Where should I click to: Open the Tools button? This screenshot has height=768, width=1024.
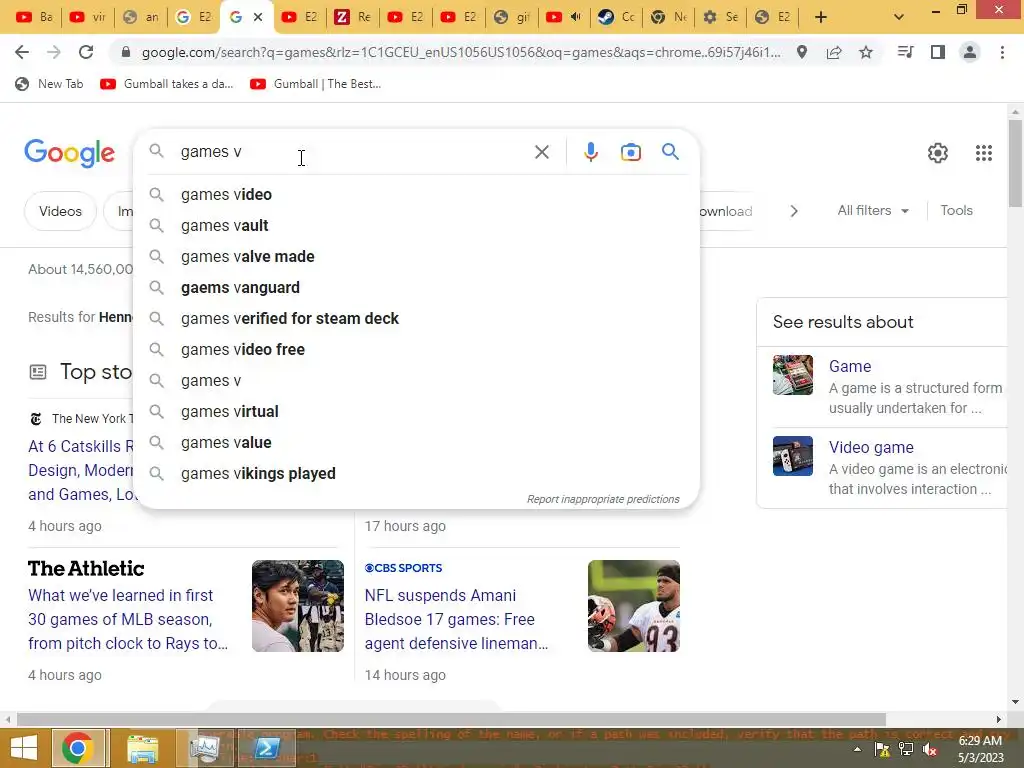(956, 210)
